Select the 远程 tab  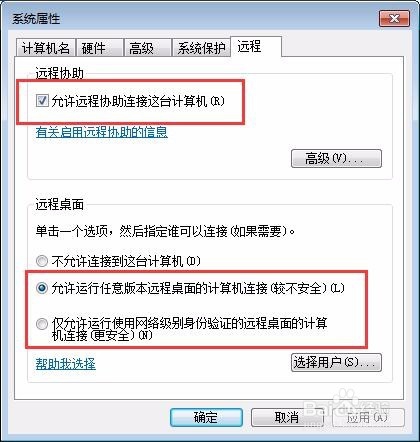point(256,47)
